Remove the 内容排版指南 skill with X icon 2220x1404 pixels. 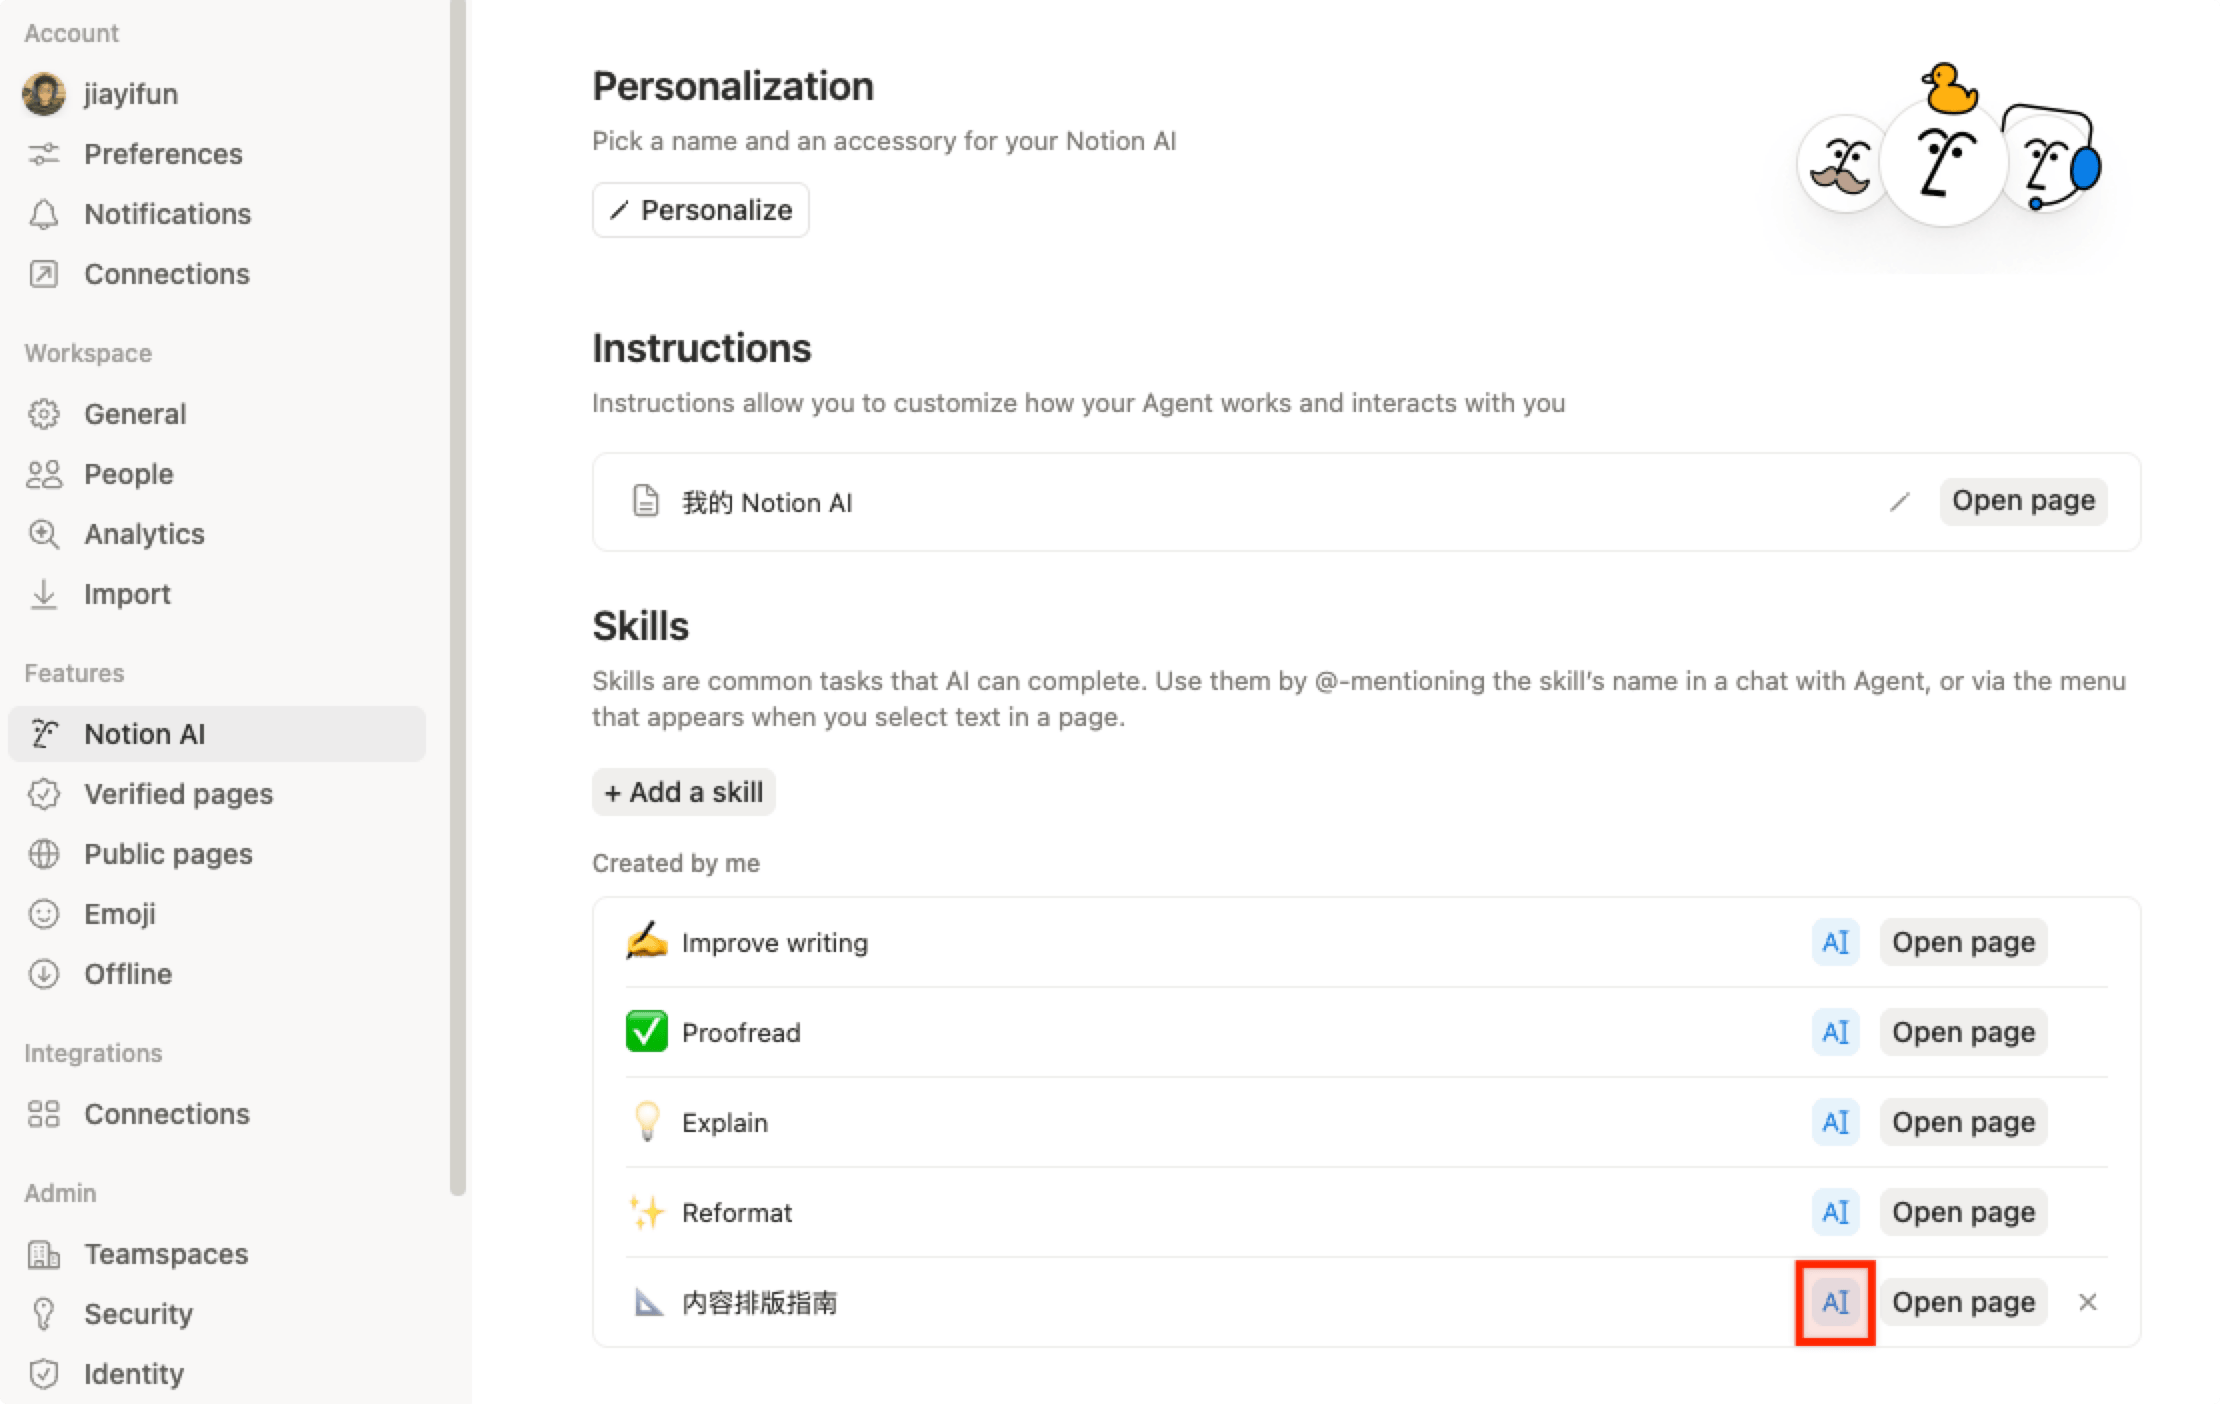2087,1302
